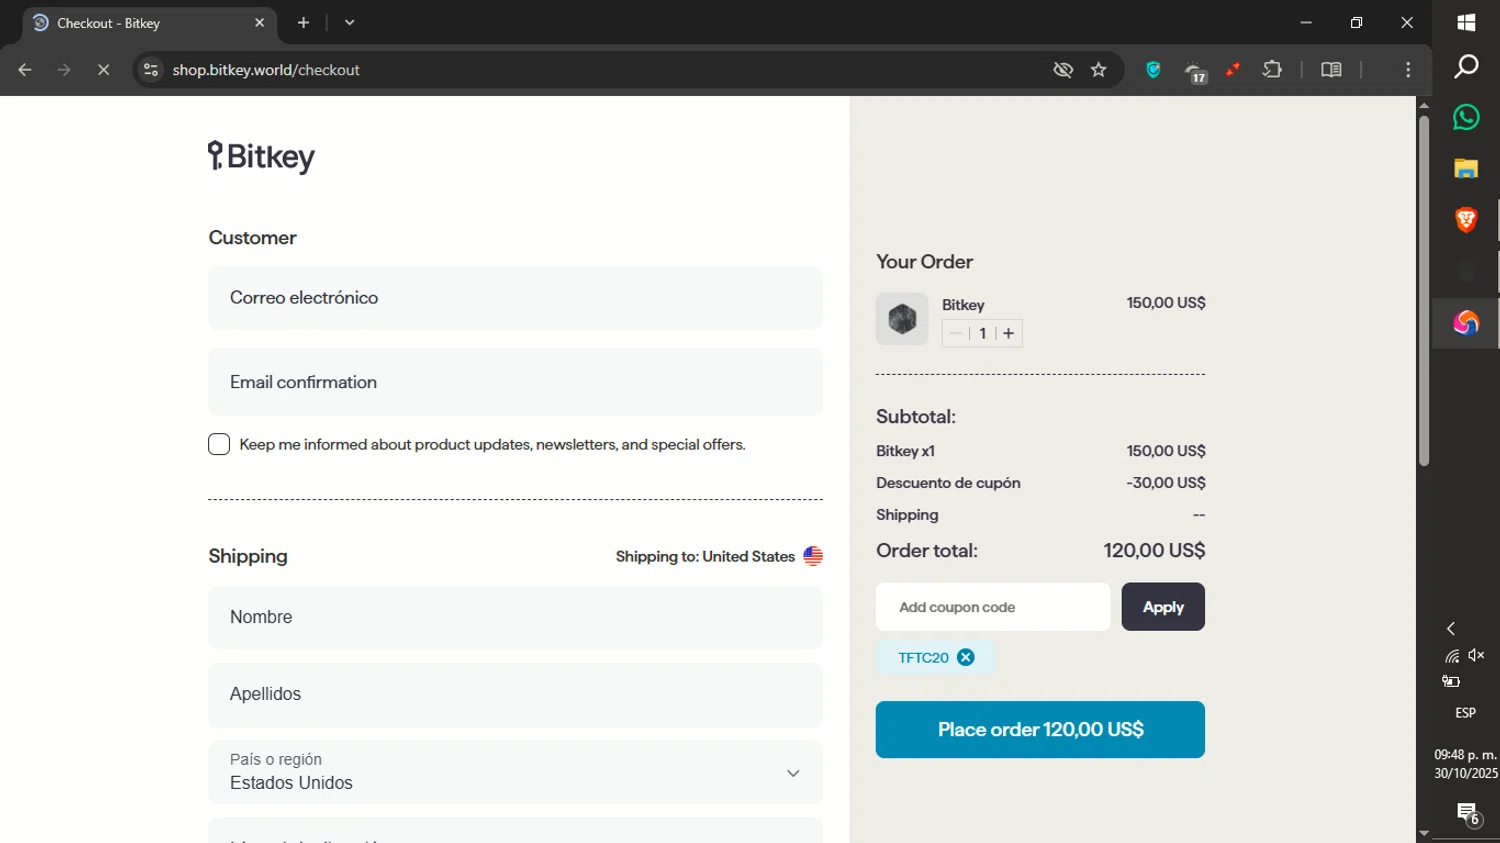Remove the TFTC20 coupon

[965, 657]
